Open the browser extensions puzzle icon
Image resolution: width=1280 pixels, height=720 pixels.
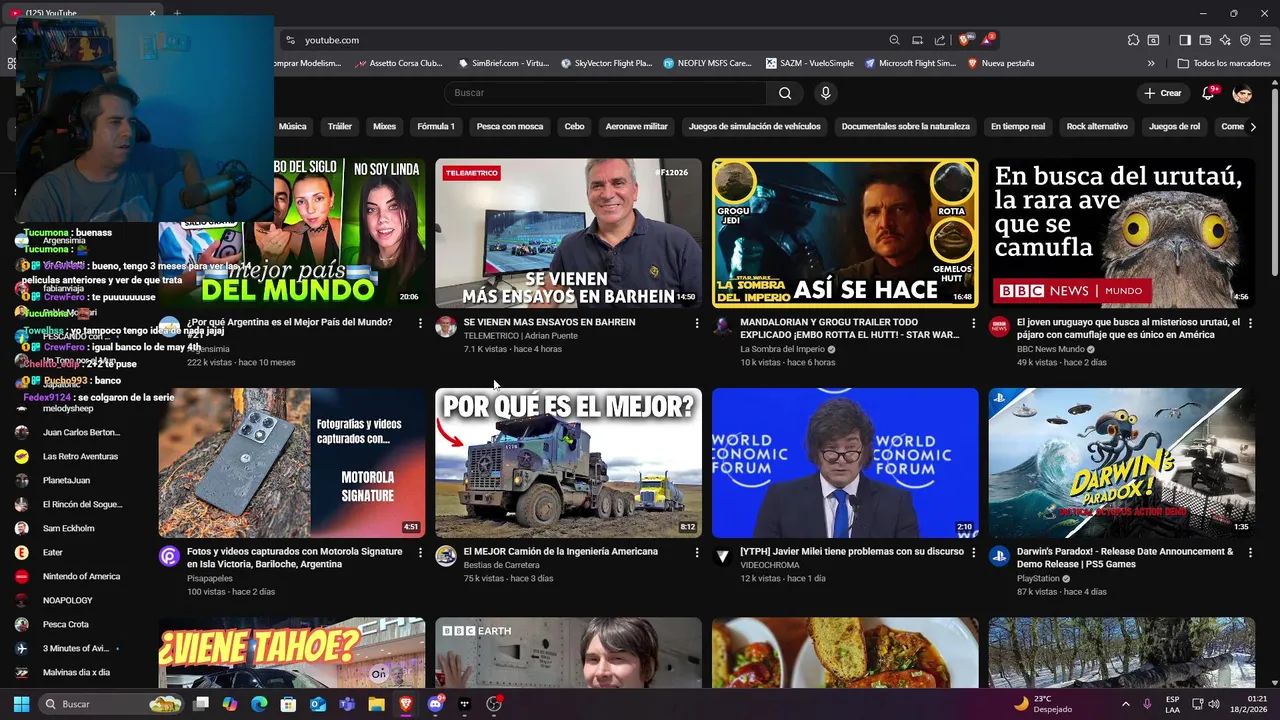pyautogui.click(x=1133, y=40)
